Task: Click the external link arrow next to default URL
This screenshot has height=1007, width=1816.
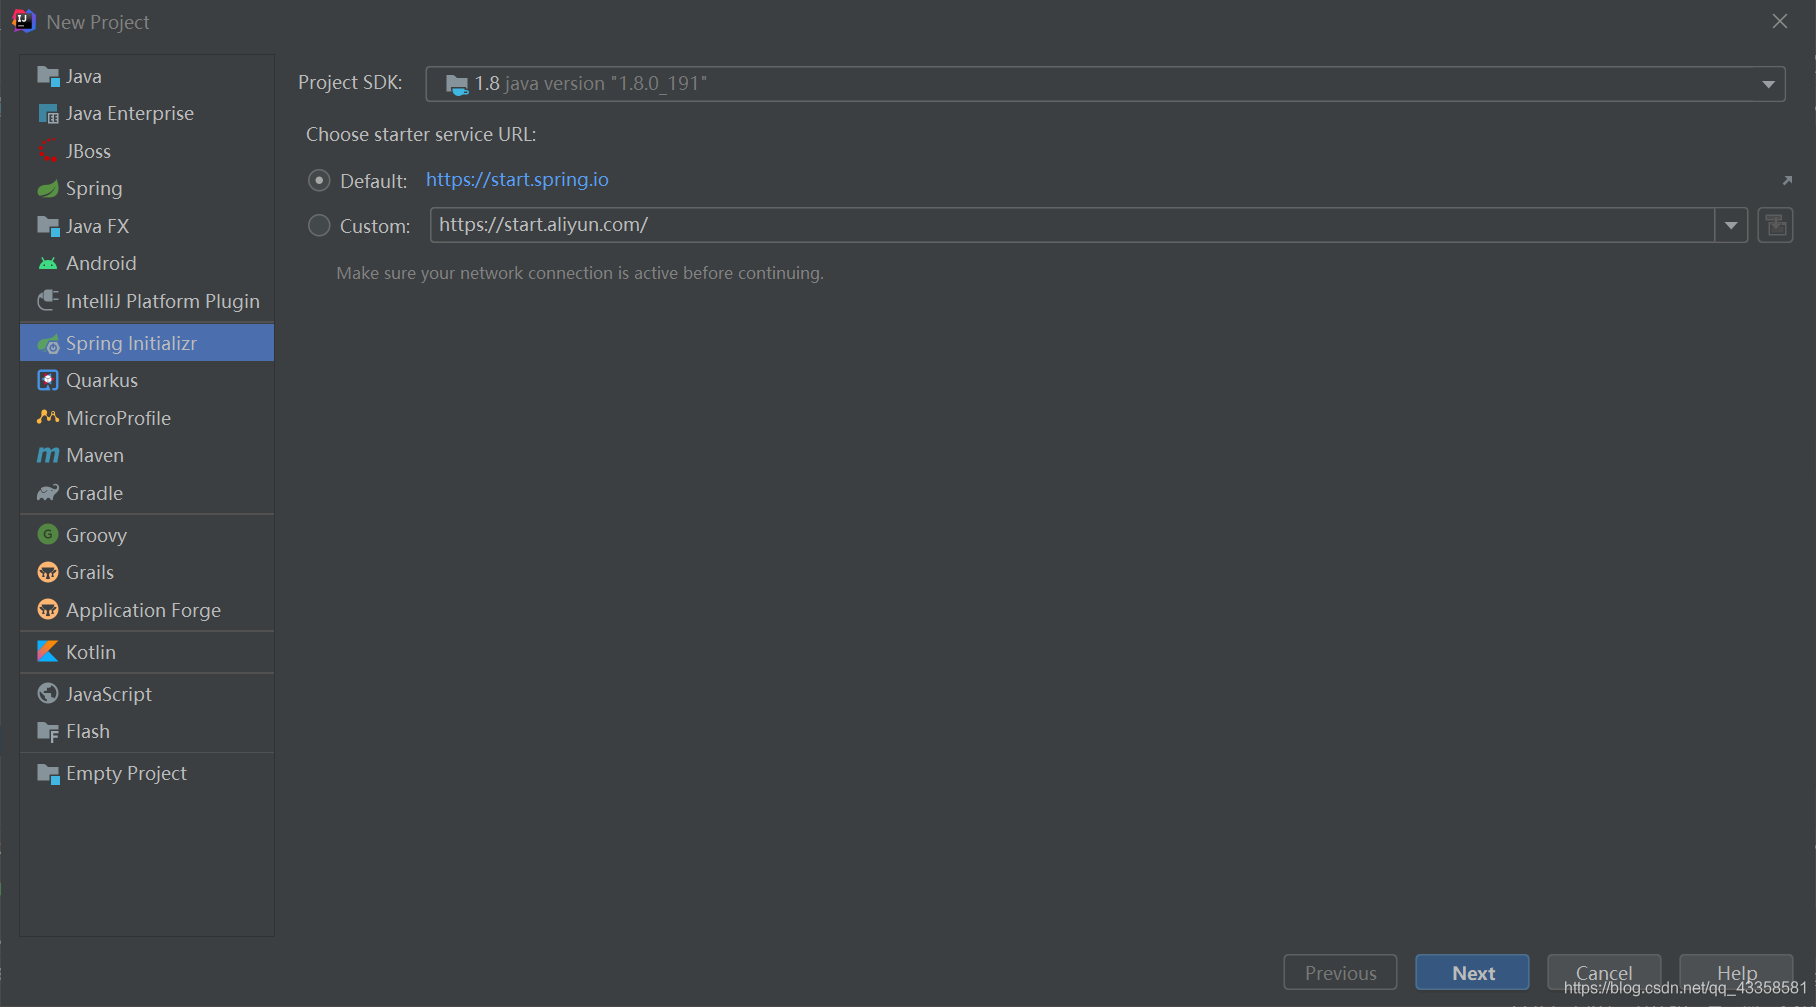Action: [1787, 180]
